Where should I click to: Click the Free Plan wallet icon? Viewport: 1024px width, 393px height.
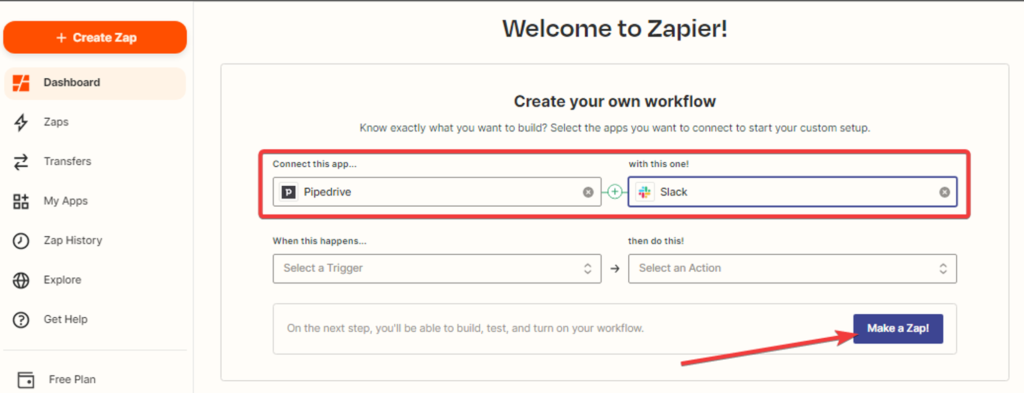[x=26, y=379]
